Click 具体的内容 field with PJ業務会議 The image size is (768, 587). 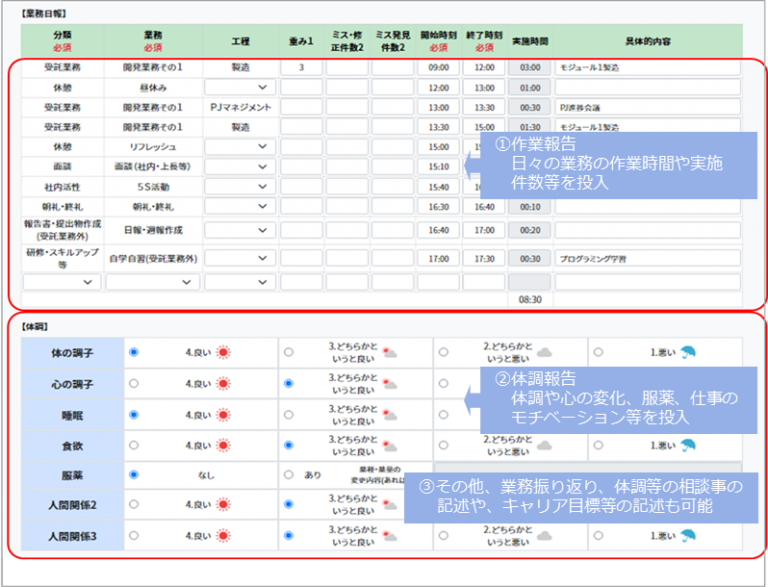point(648,107)
